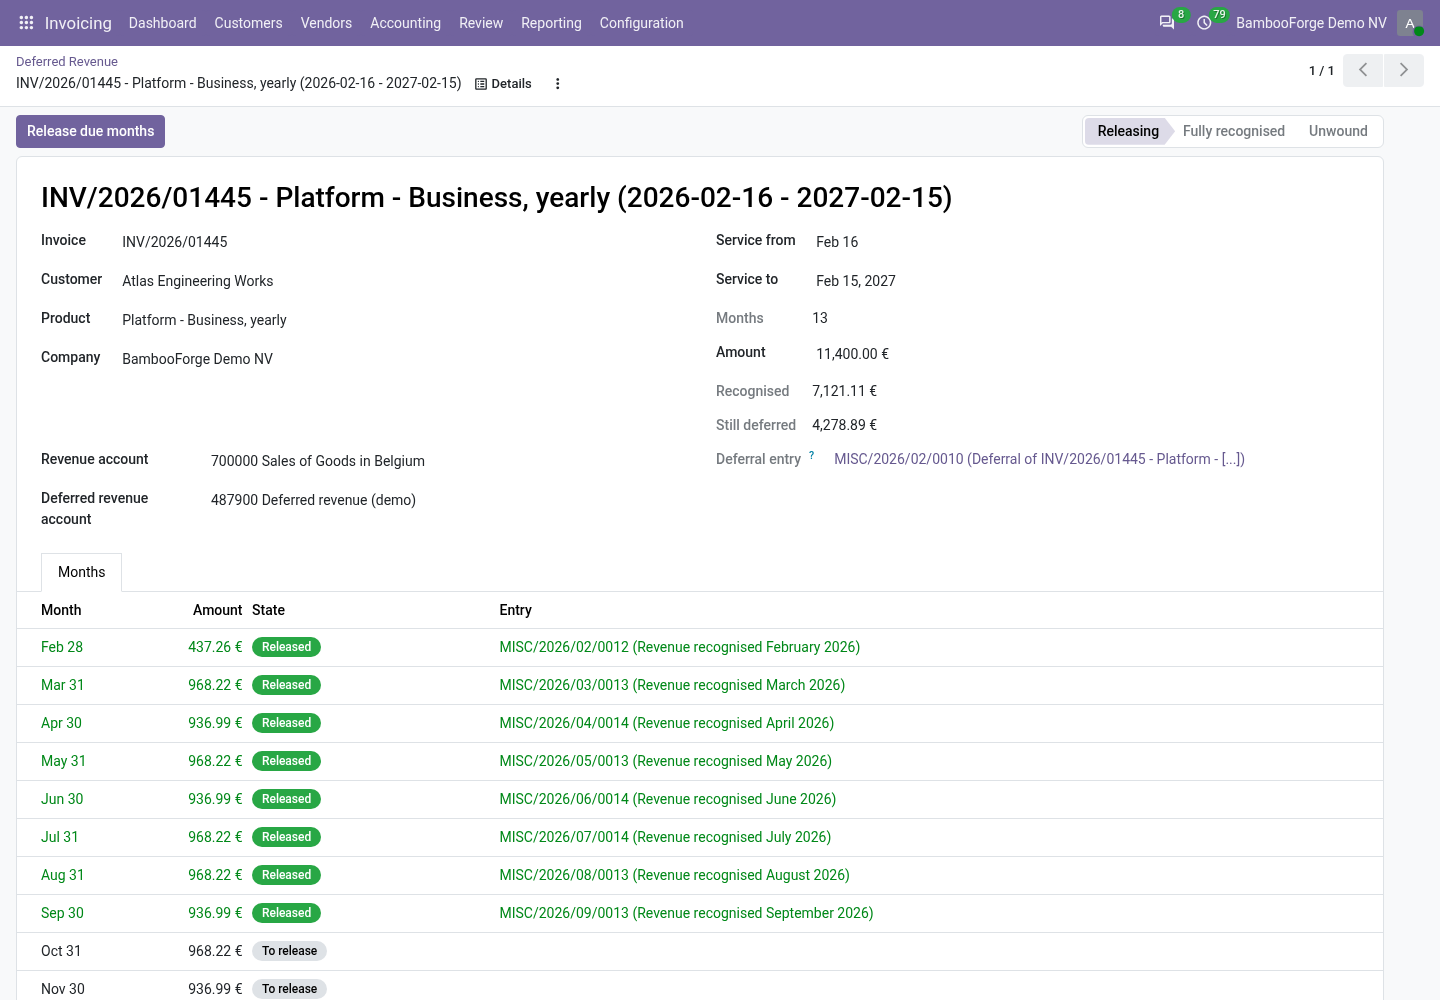Screen dimensions: 1440x1000
Task: Switch to the Months tab
Action: 81,572
